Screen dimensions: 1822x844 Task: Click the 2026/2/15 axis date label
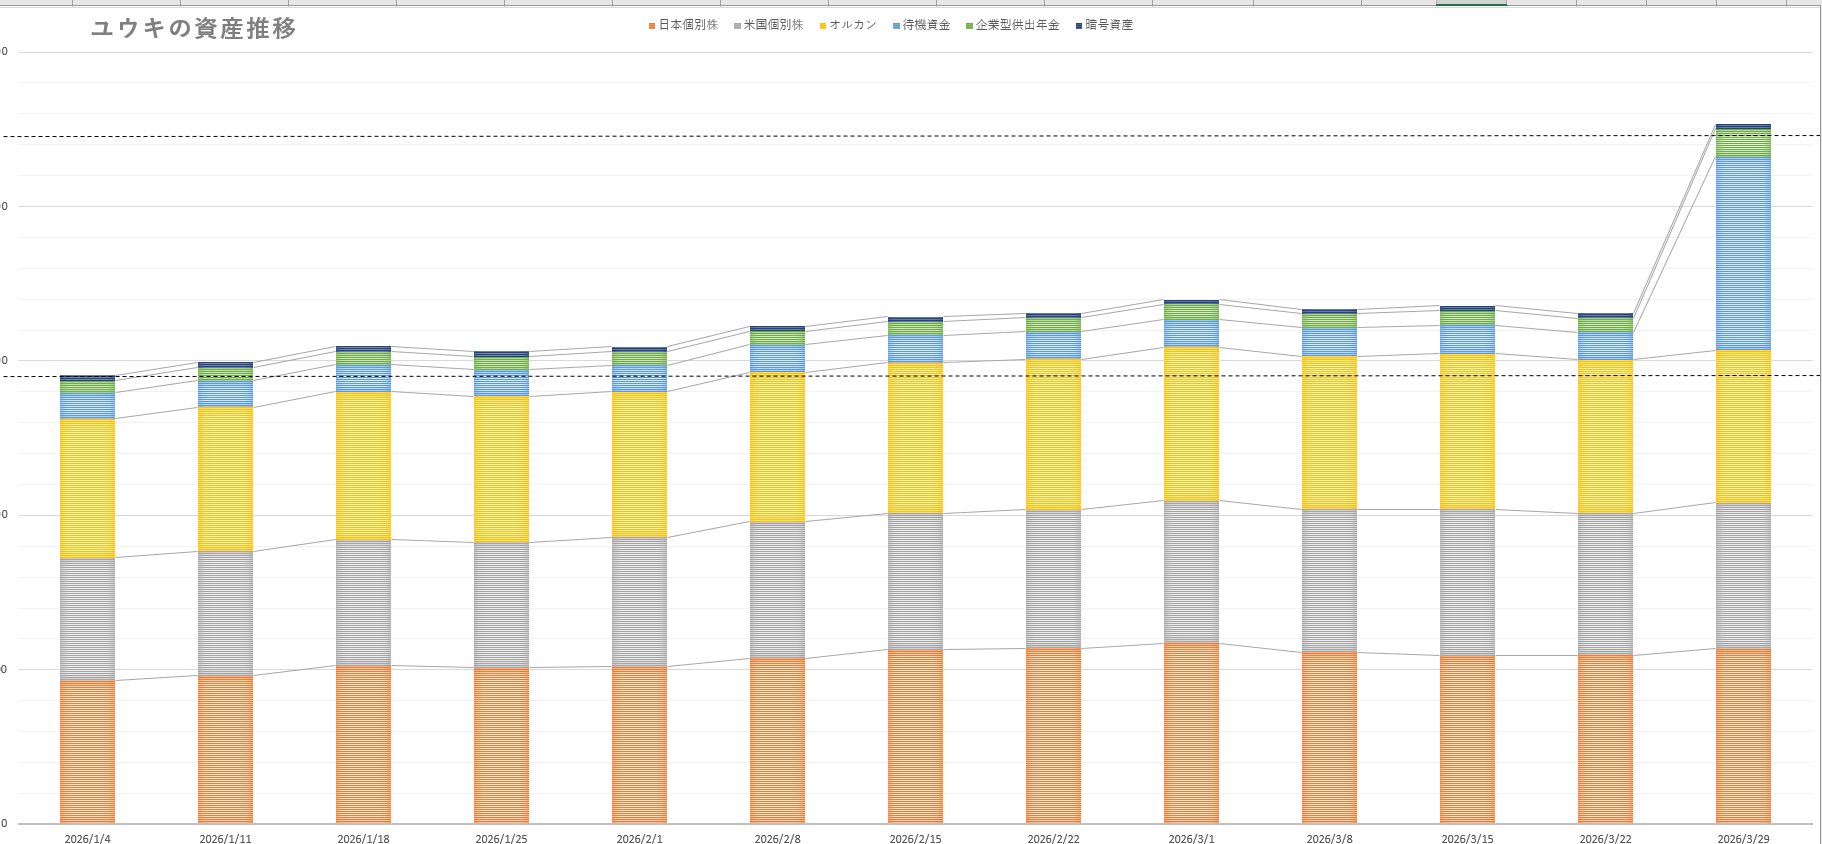tap(915, 838)
